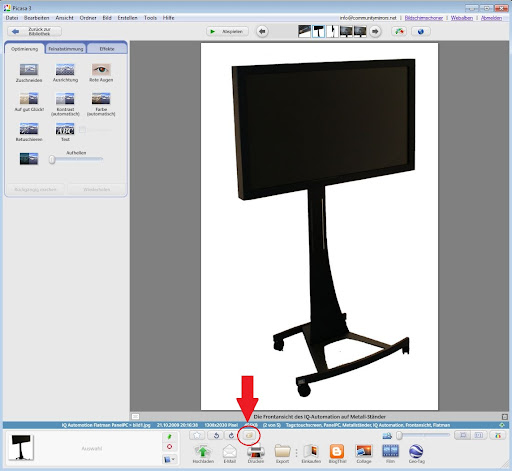Fit photo to viewing area button

463,435
